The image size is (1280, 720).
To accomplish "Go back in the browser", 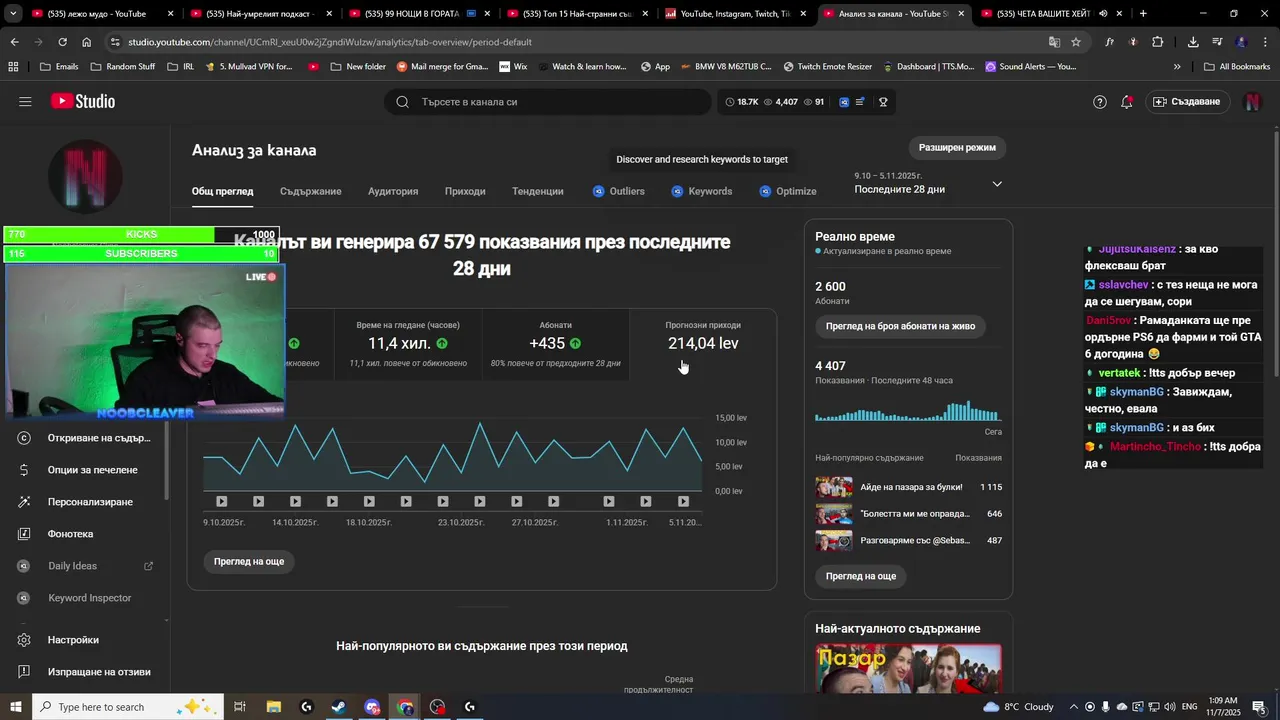I will click(x=14, y=42).
